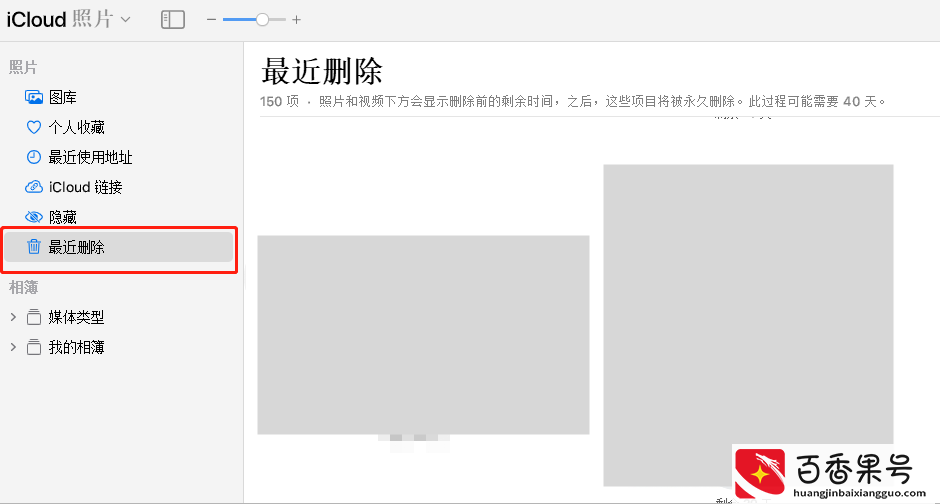Viewport: 940px width, 504px height.
Task: Click the plus zoom-in button
Action: 296,20
